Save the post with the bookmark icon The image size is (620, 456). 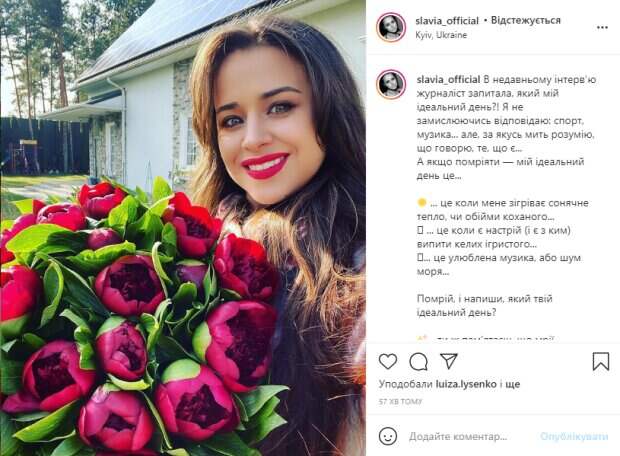[601, 361]
